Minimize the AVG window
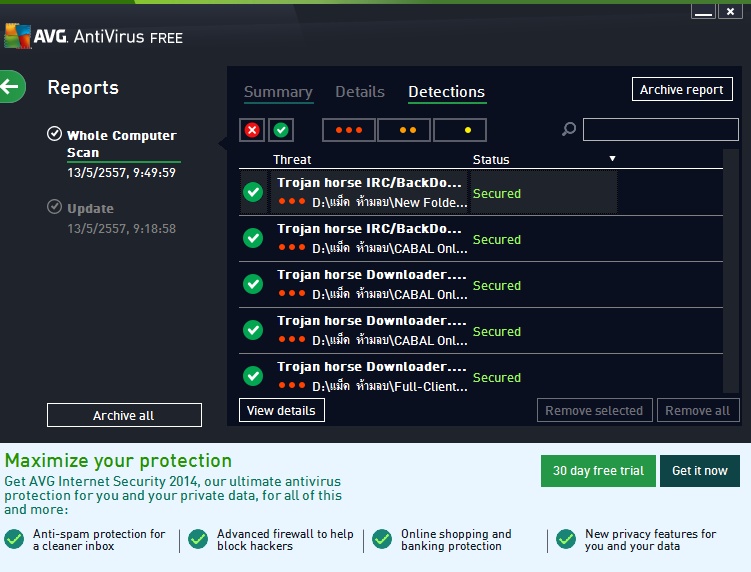 click(703, 11)
